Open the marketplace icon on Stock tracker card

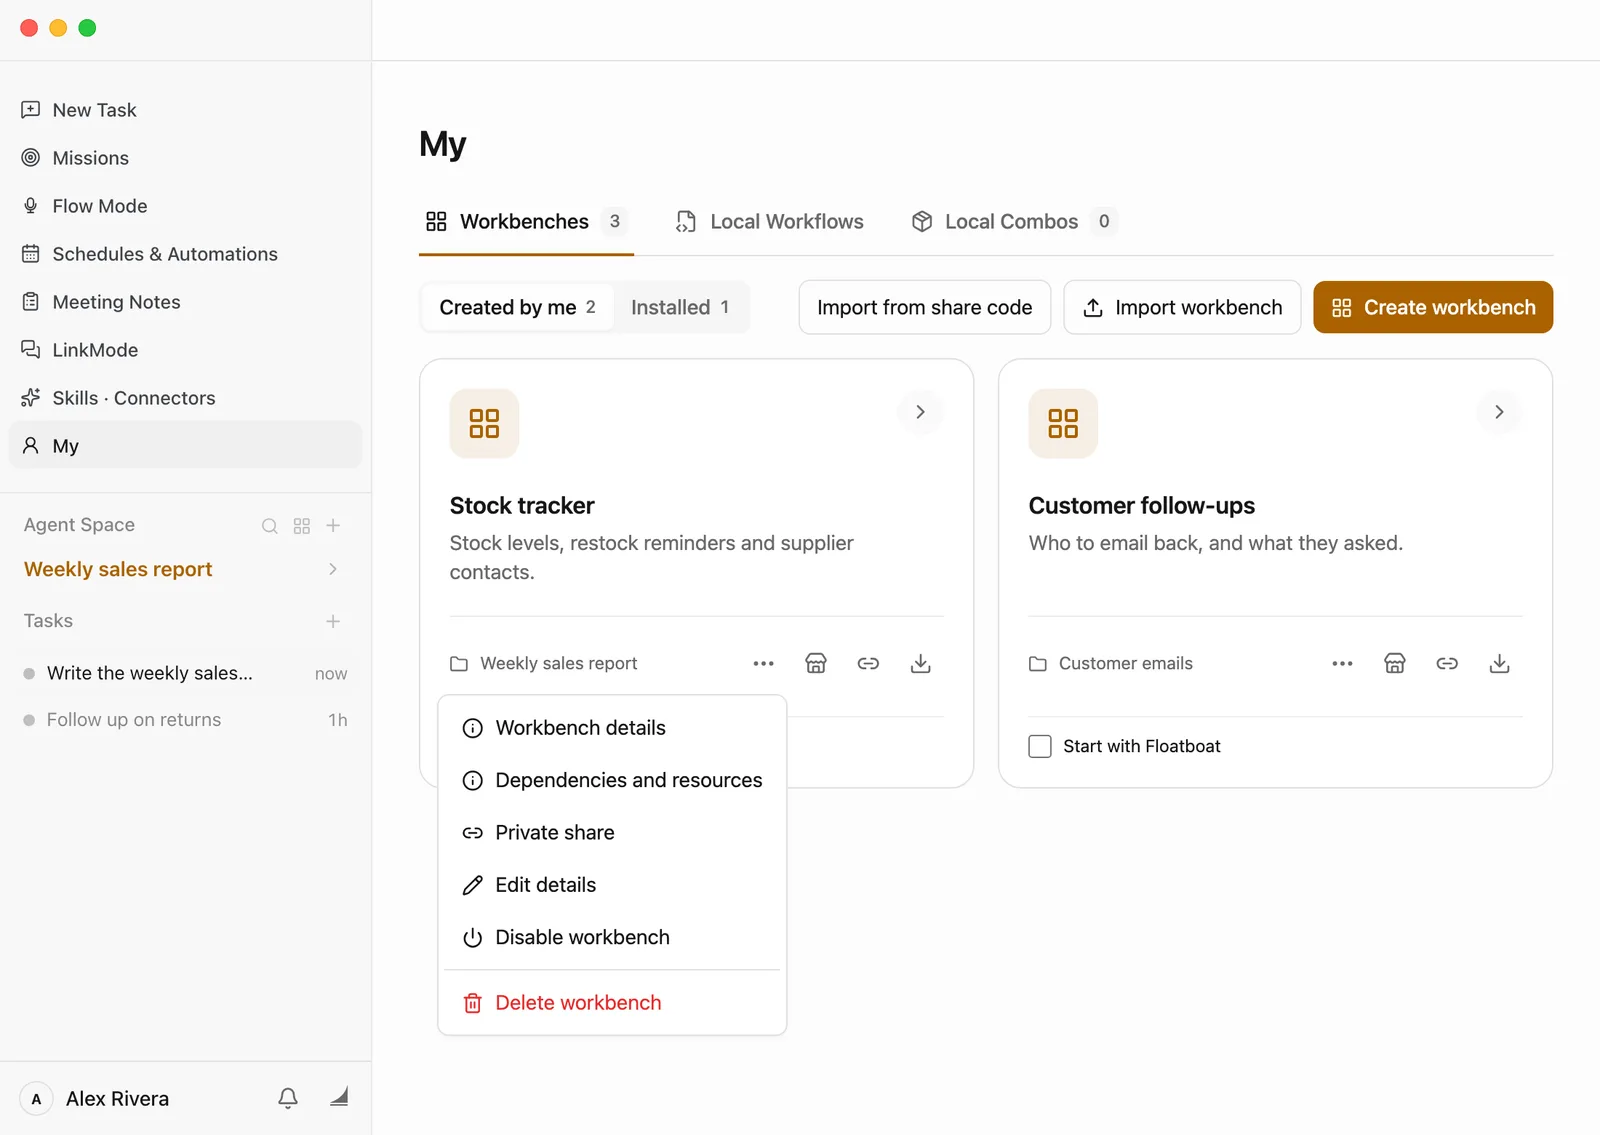point(816,663)
